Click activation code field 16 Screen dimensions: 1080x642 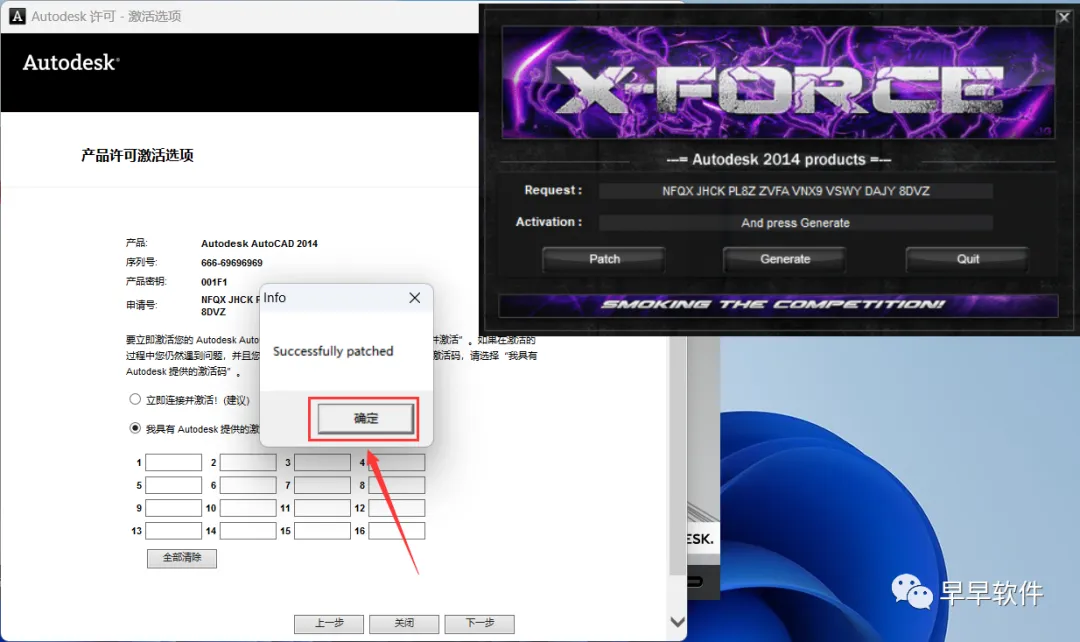tap(397, 530)
